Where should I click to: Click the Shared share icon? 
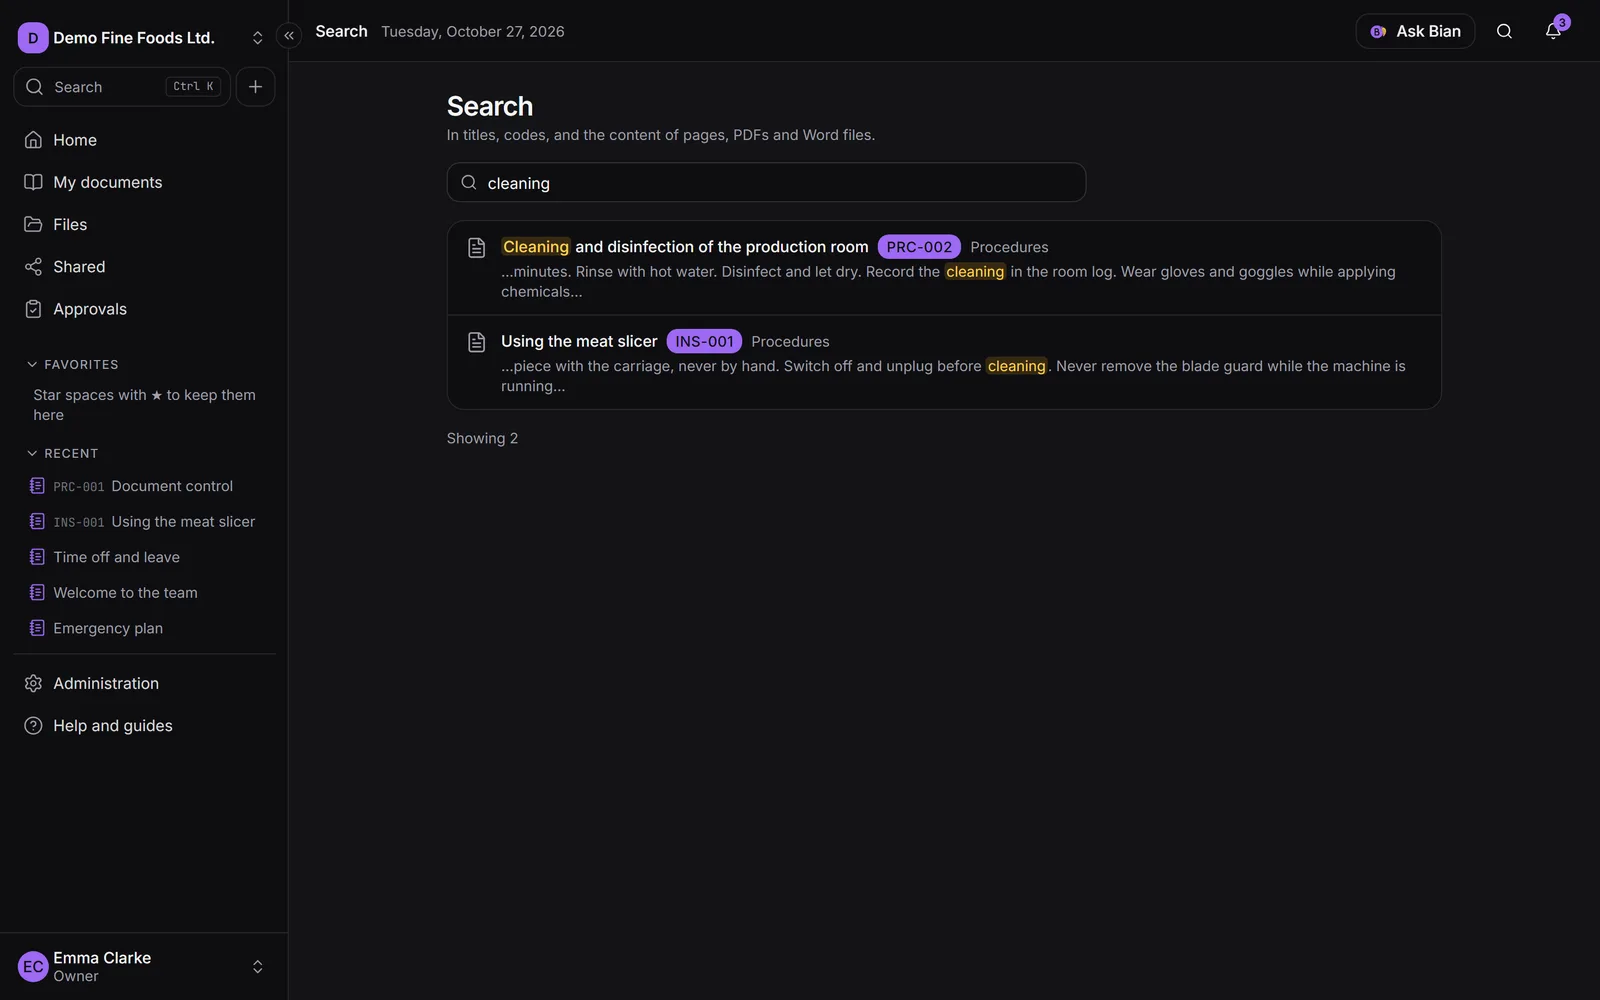(x=33, y=267)
